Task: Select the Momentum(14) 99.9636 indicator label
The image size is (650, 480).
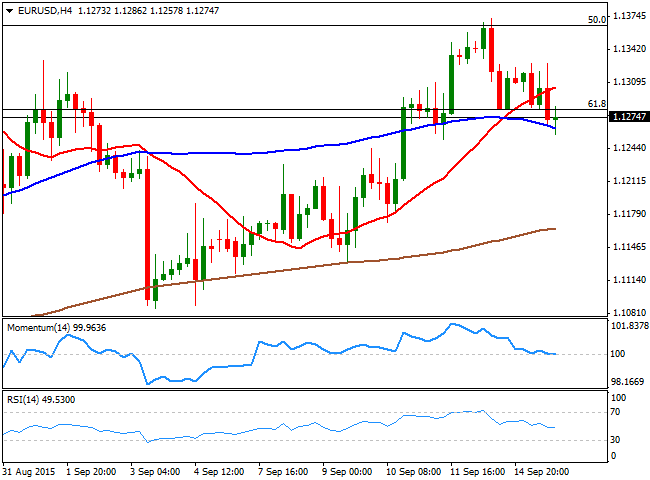Action: click(57, 328)
